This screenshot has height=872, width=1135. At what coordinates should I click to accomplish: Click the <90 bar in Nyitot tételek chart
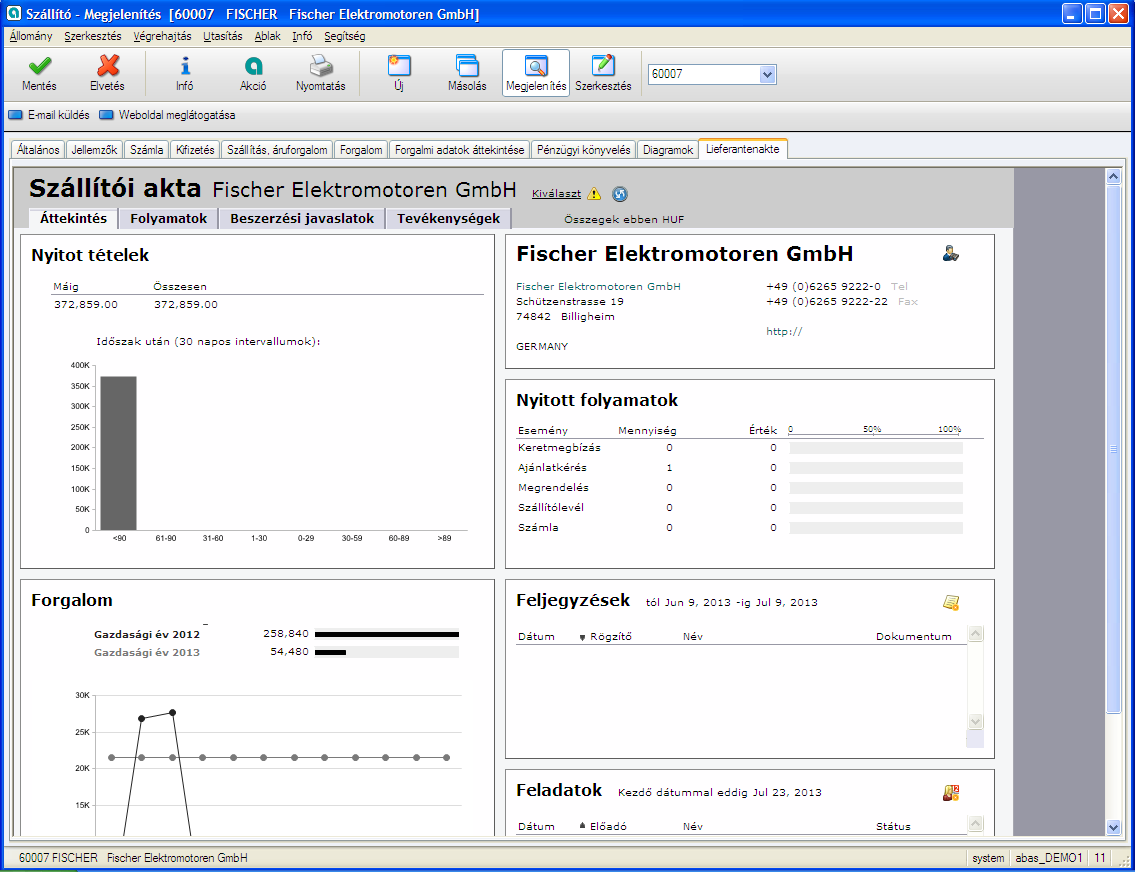119,453
